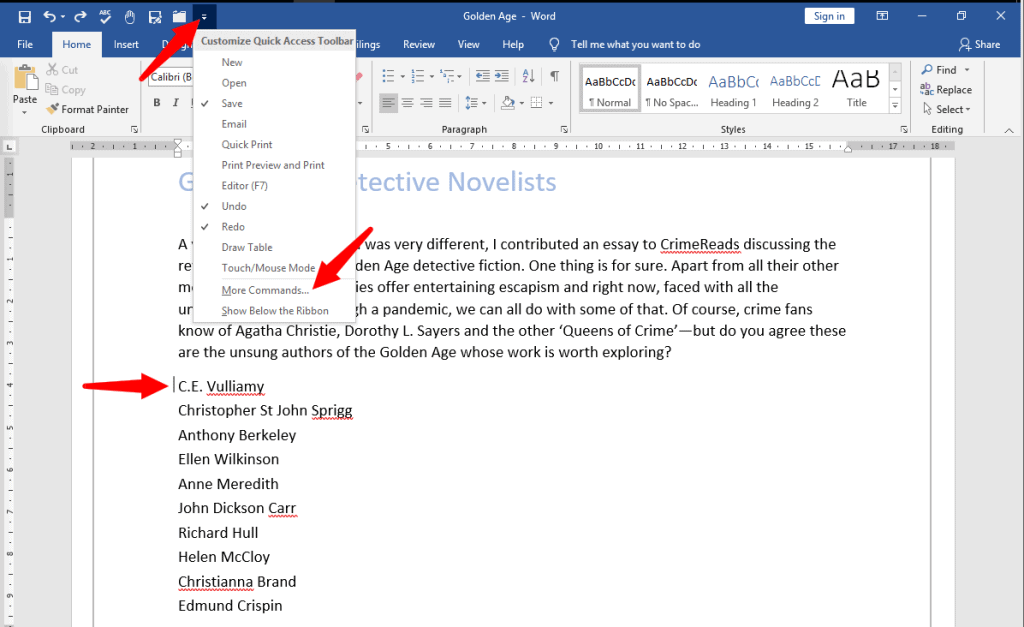This screenshot has width=1024, height=627.
Task: Click the Redo icon in title bar
Action: 80,16
